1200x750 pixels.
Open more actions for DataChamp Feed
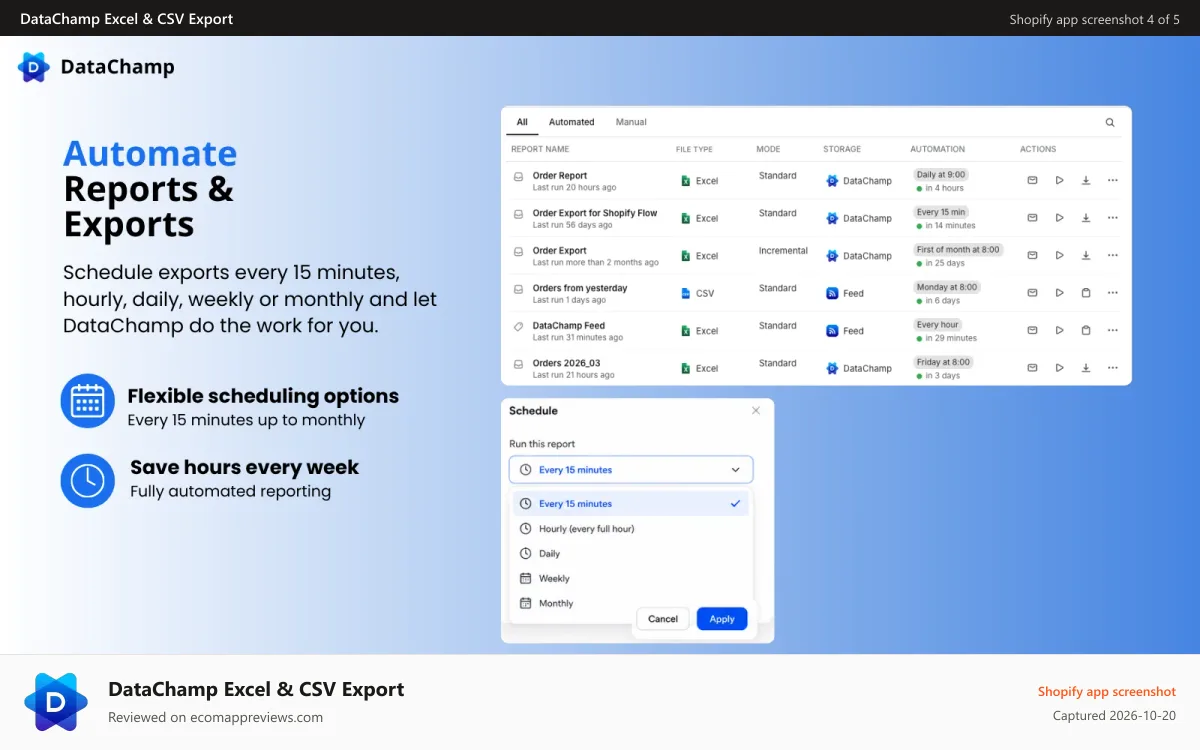click(1112, 330)
